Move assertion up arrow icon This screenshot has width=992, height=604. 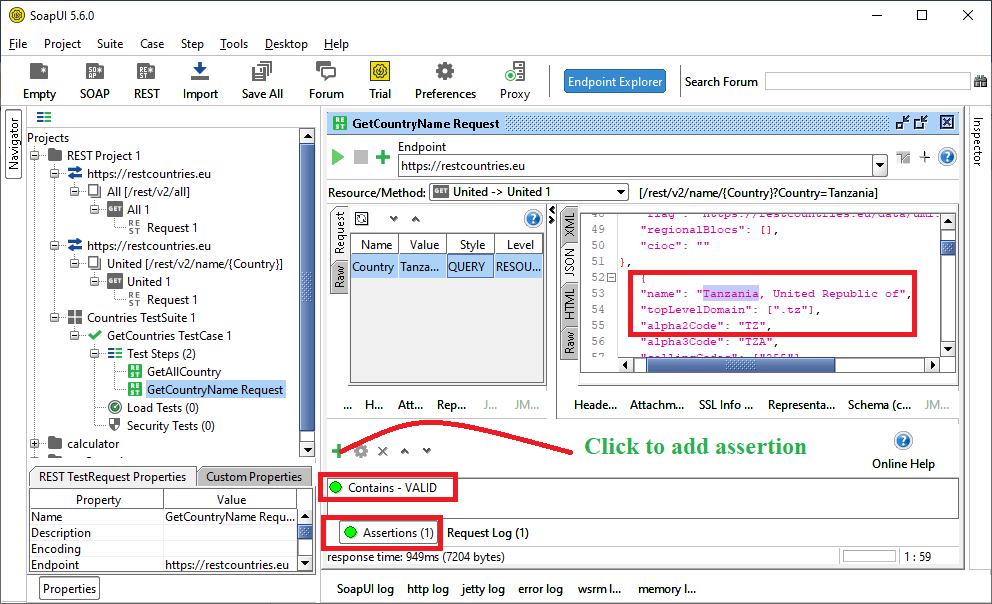(x=405, y=451)
